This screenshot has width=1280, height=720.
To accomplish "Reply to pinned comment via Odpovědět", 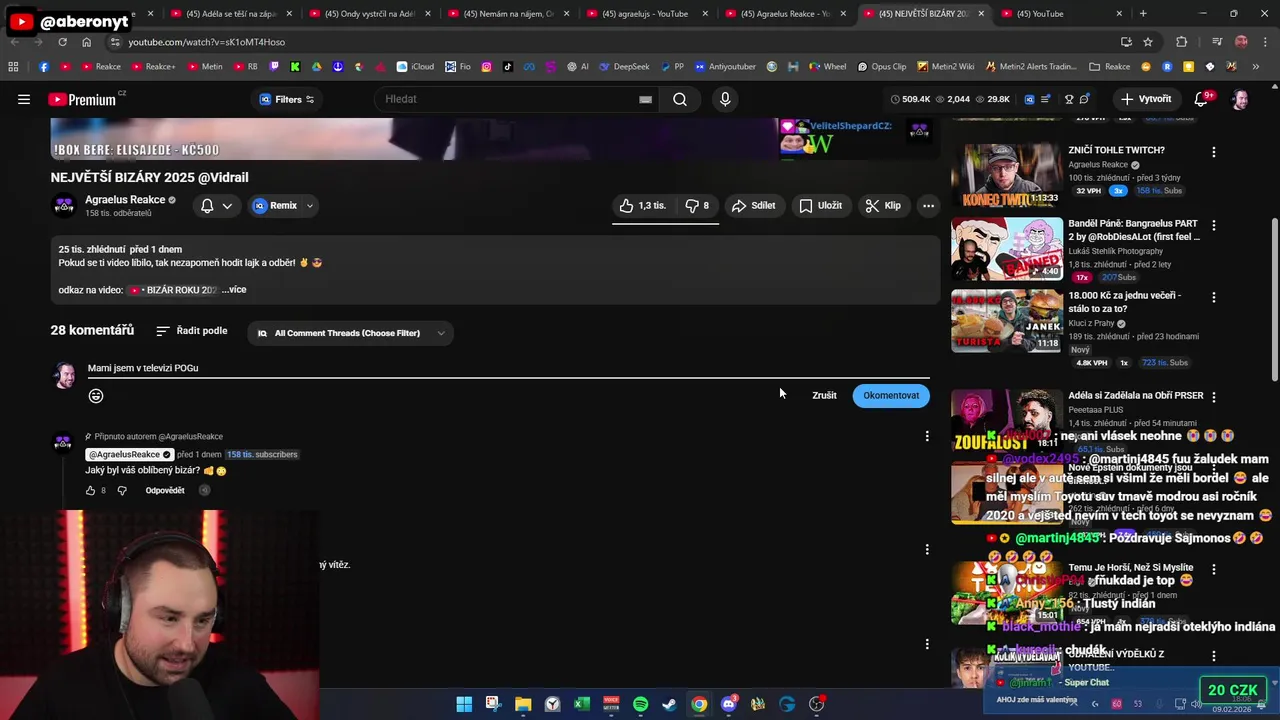I will [x=165, y=491].
